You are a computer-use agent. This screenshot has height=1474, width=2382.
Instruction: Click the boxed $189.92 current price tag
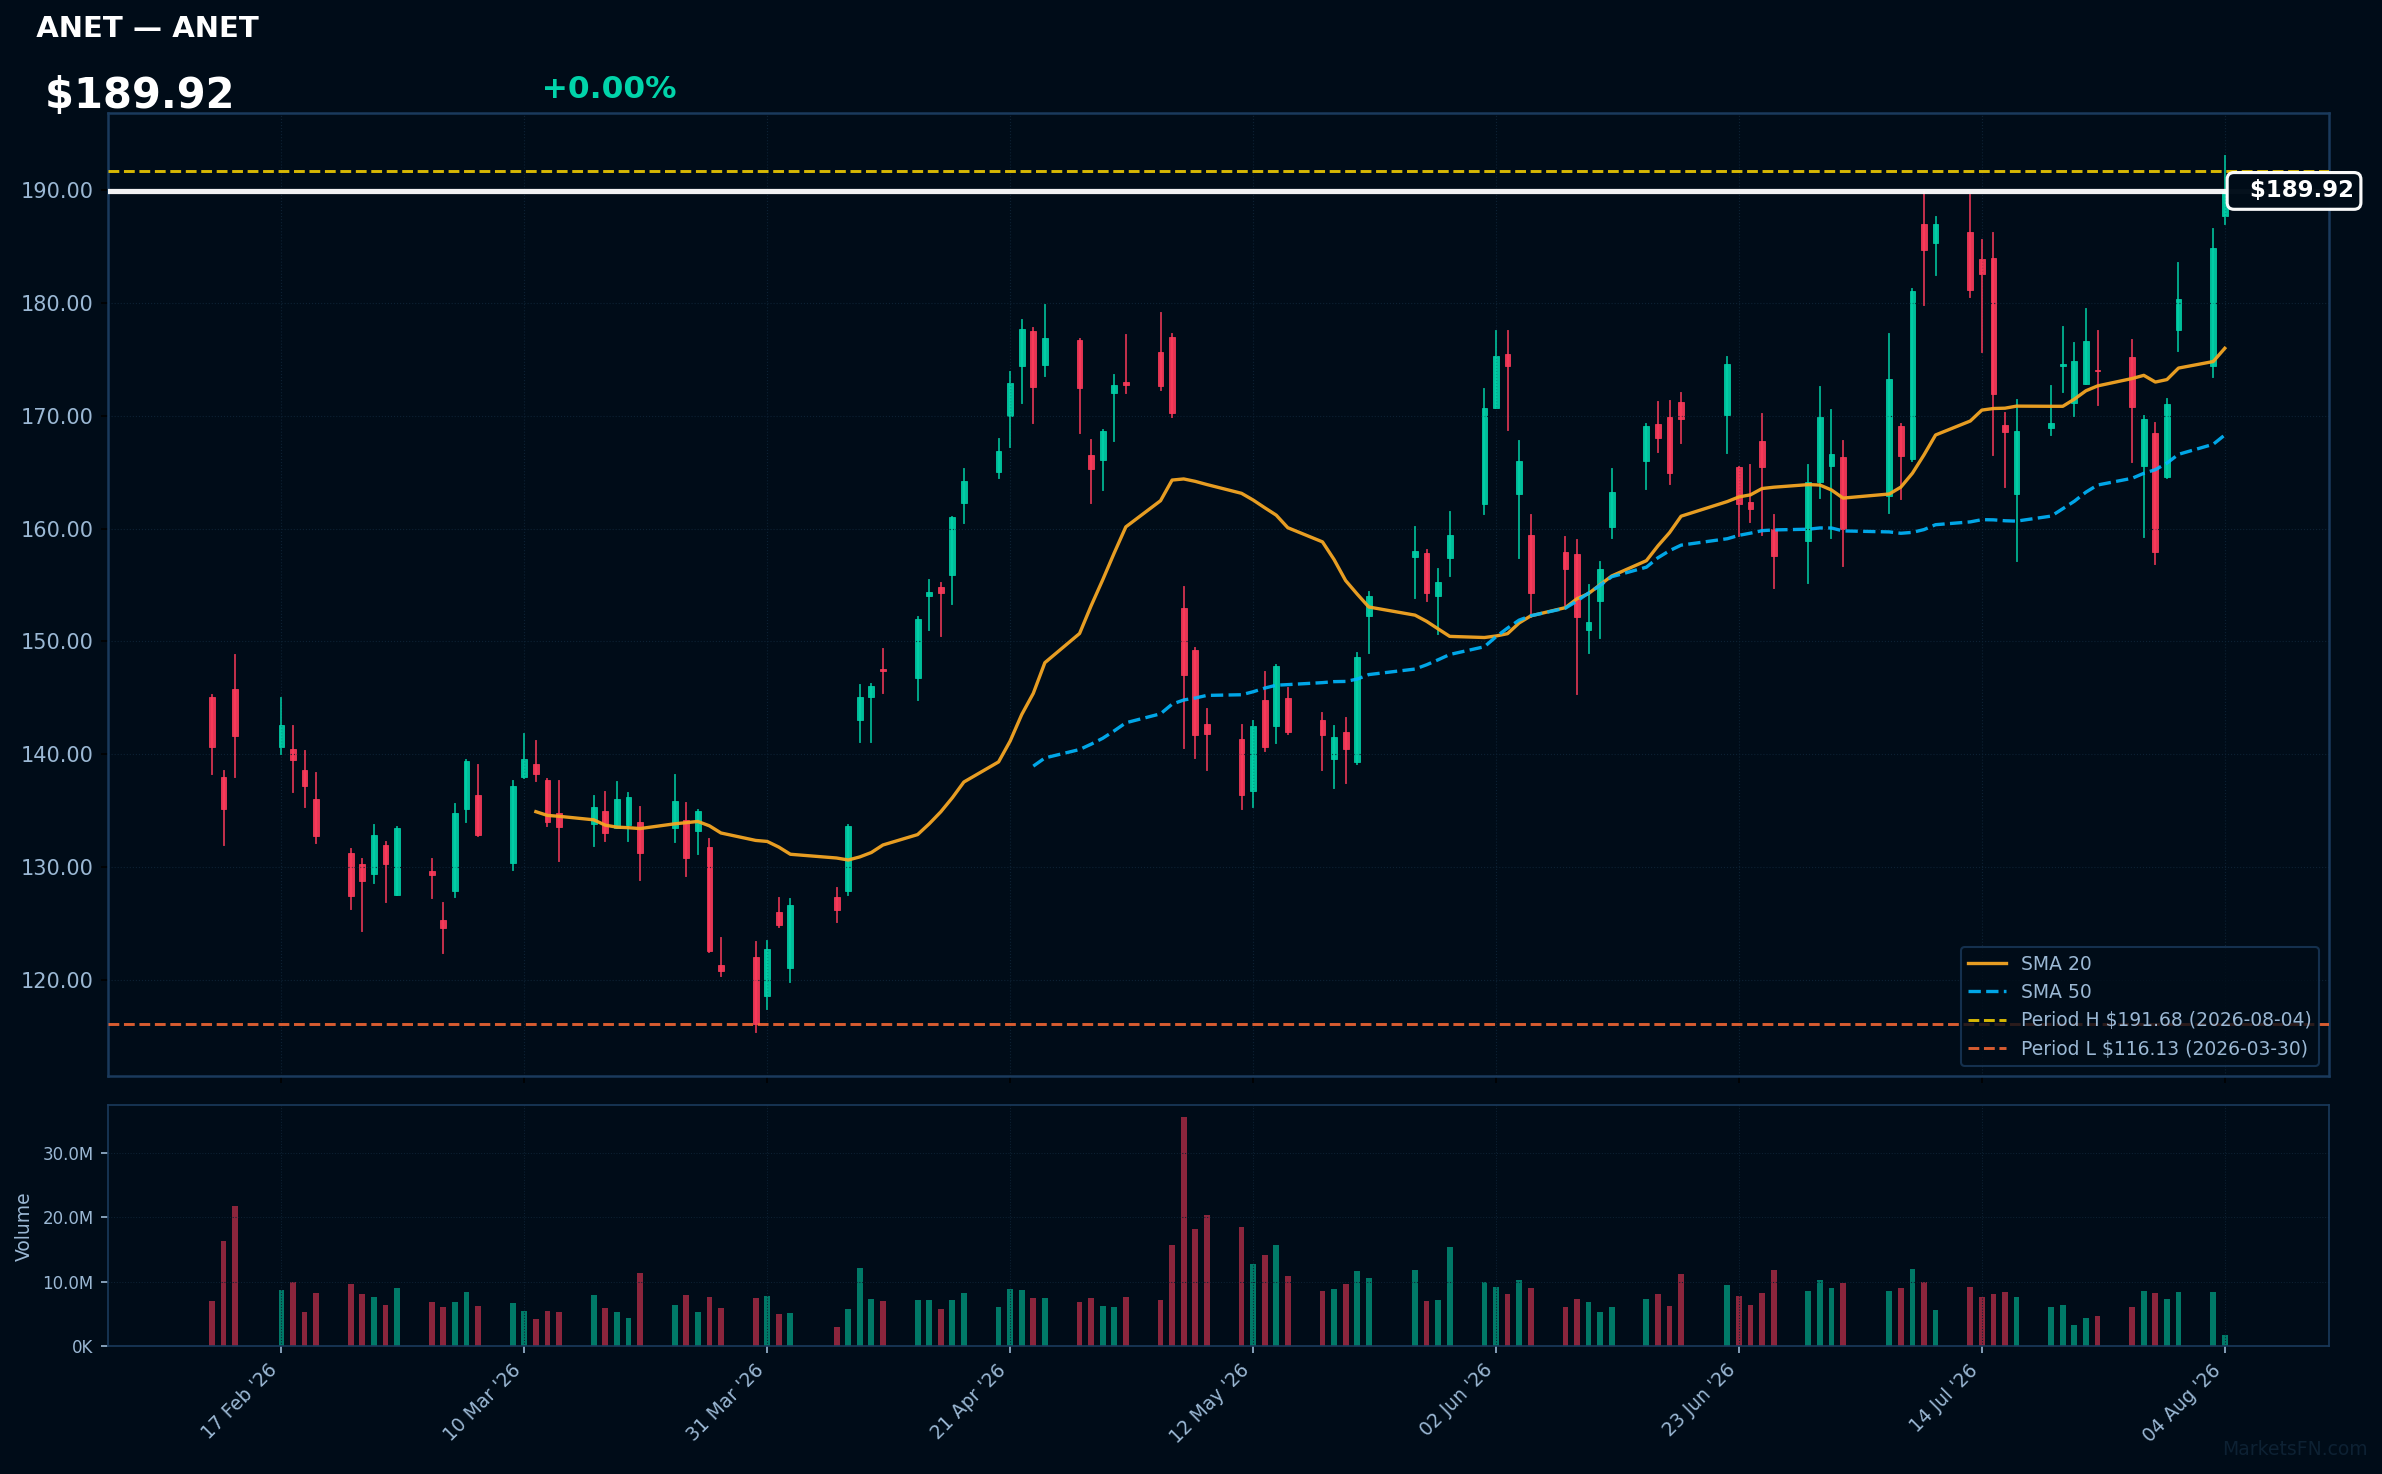2294,190
